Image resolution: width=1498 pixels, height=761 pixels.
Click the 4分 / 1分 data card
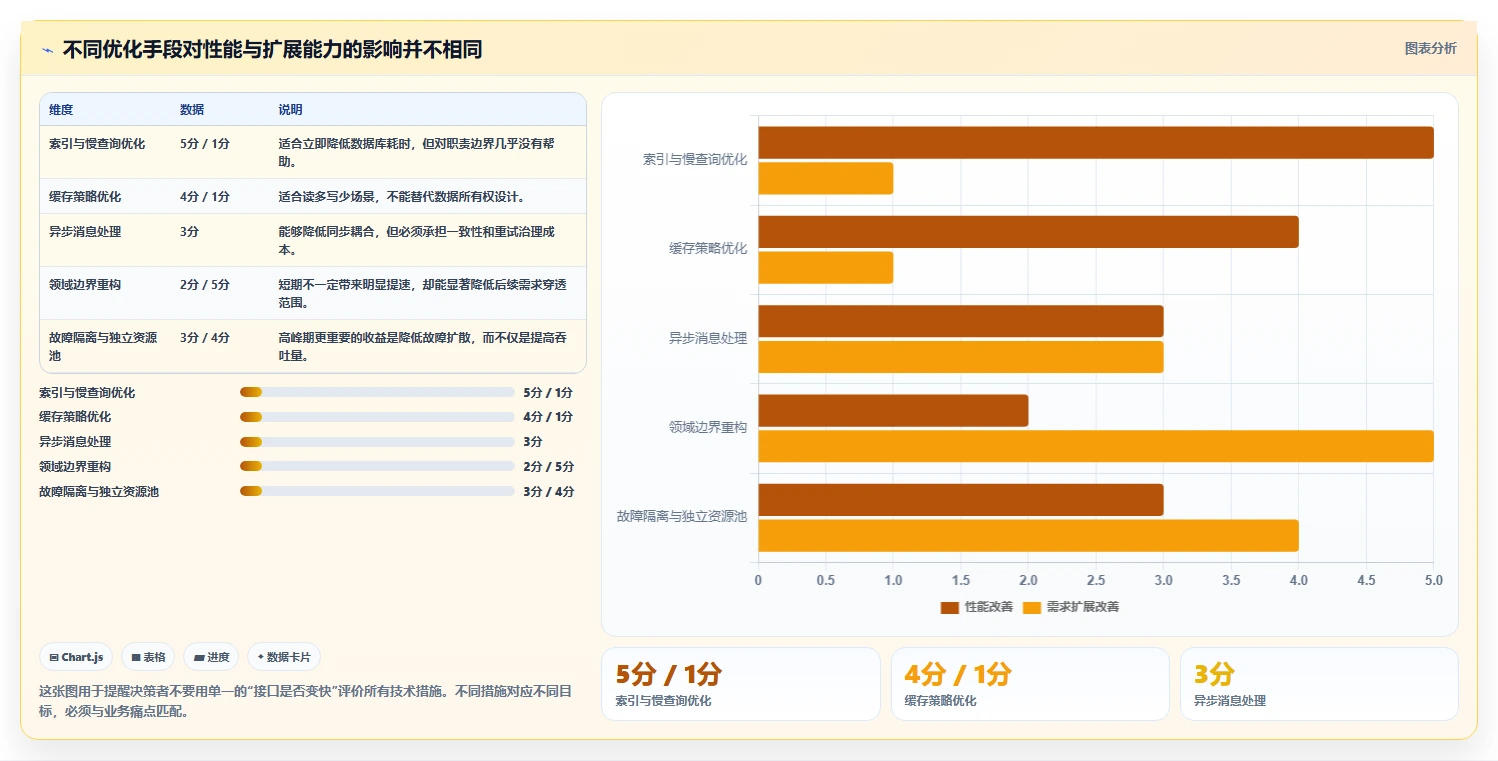tap(1030, 684)
